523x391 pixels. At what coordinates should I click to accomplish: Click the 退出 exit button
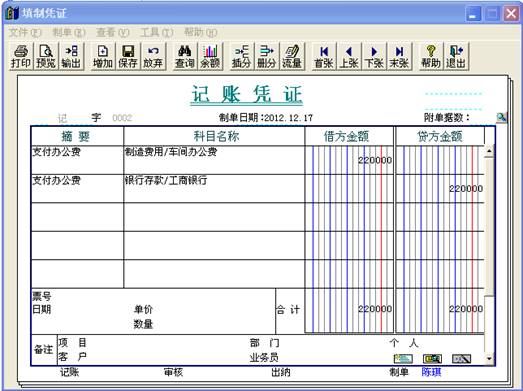click(x=456, y=56)
